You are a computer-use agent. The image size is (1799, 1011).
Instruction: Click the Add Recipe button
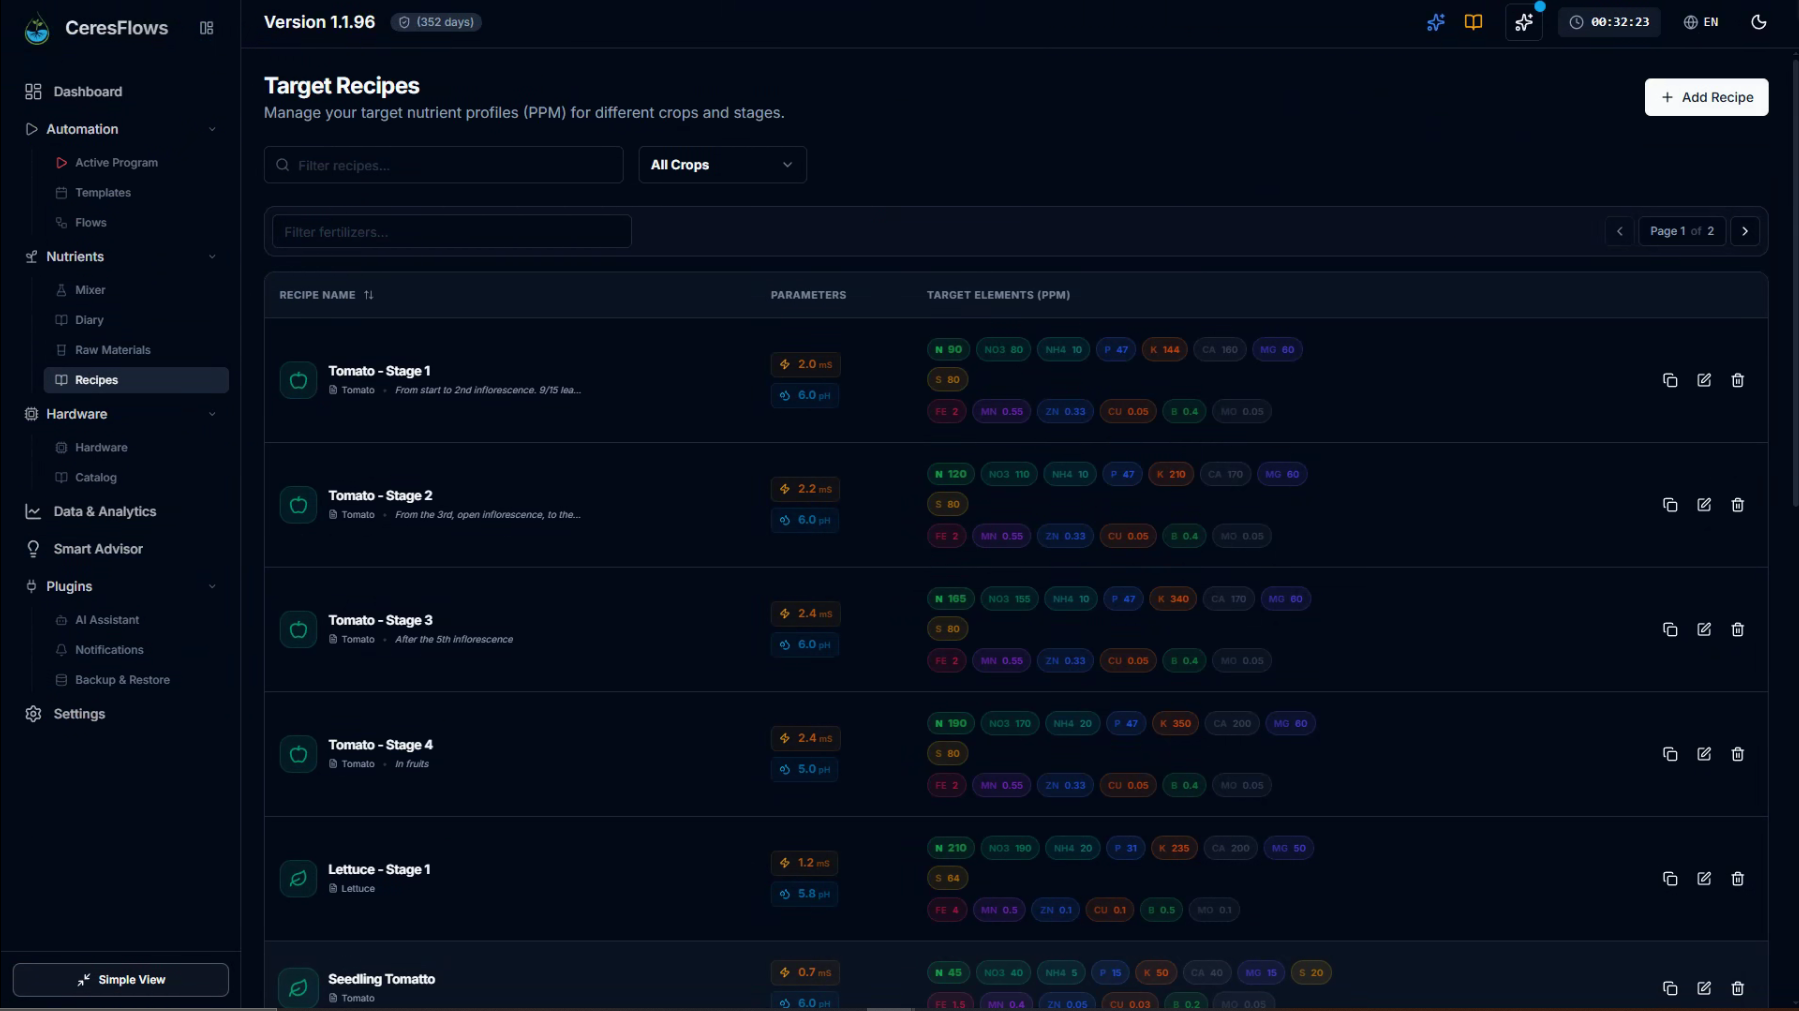pos(1706,97)
